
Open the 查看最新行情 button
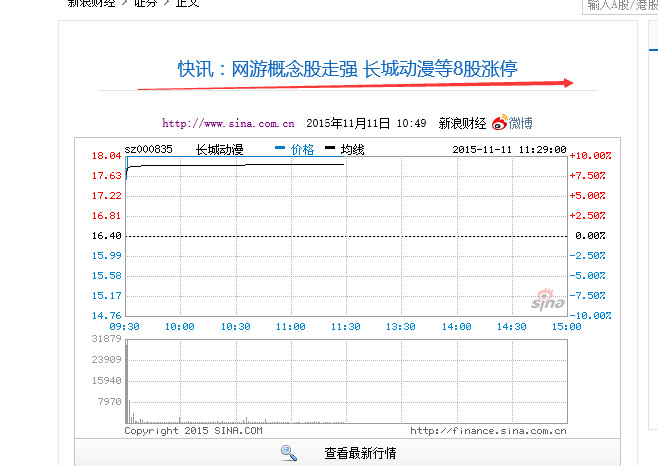point(347,453)
